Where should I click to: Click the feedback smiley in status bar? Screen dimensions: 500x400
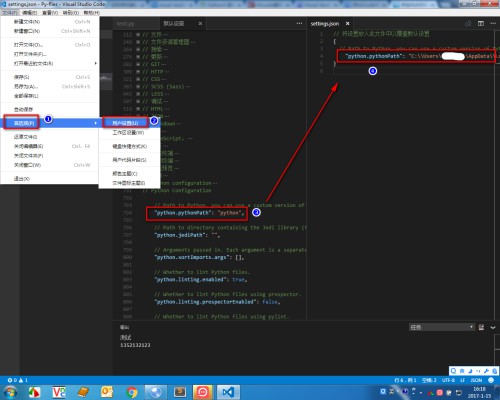pos(491,380)
